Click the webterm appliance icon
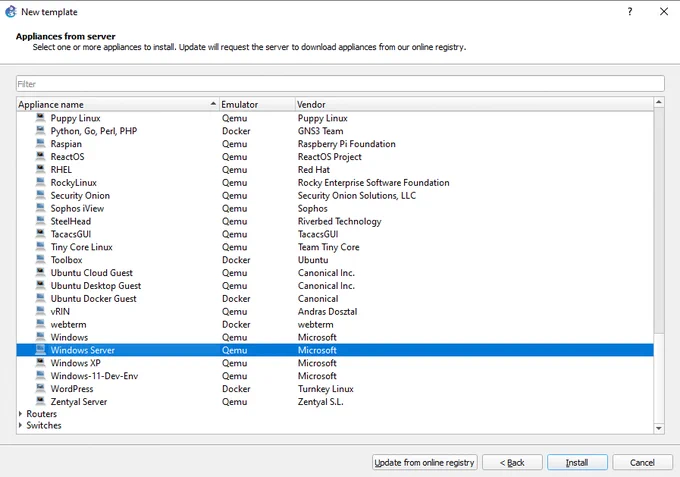The image size is (680, 477). (x=40, y=324)
